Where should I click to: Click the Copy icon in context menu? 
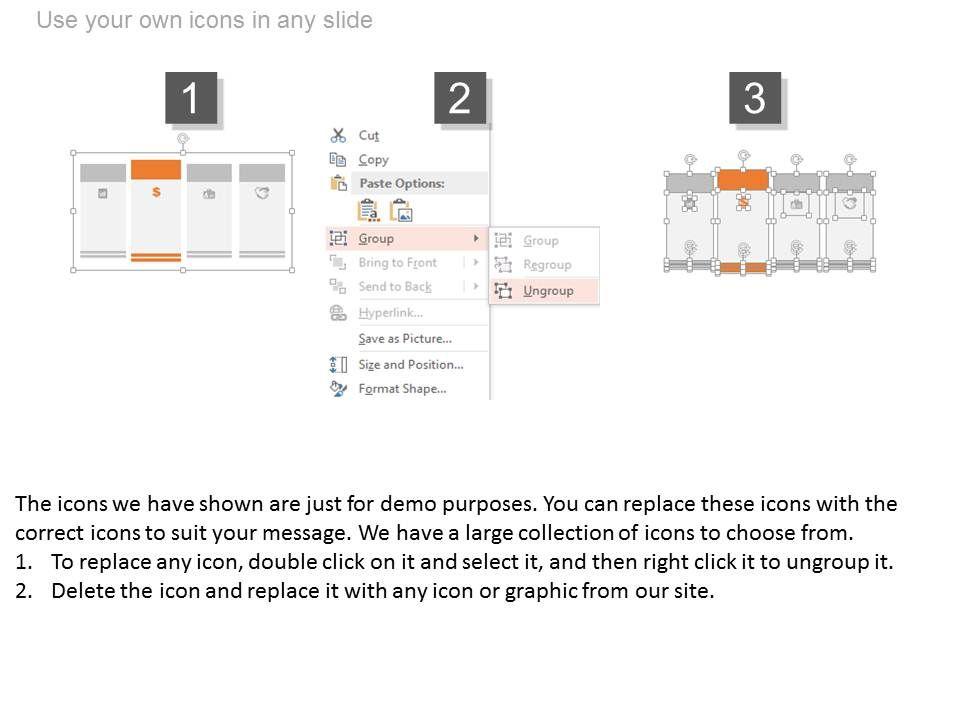point(338,159)
